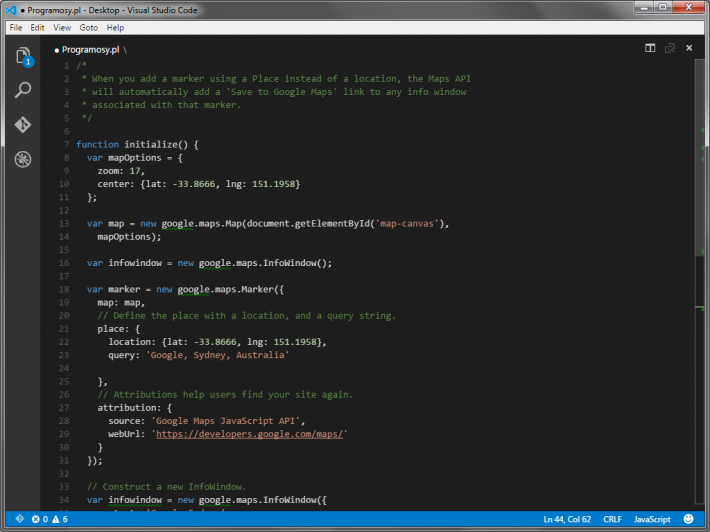Click 'map-canvas' string on line 13
The width and height of the screenshot is (710, 532).
(x=407, y=223)
